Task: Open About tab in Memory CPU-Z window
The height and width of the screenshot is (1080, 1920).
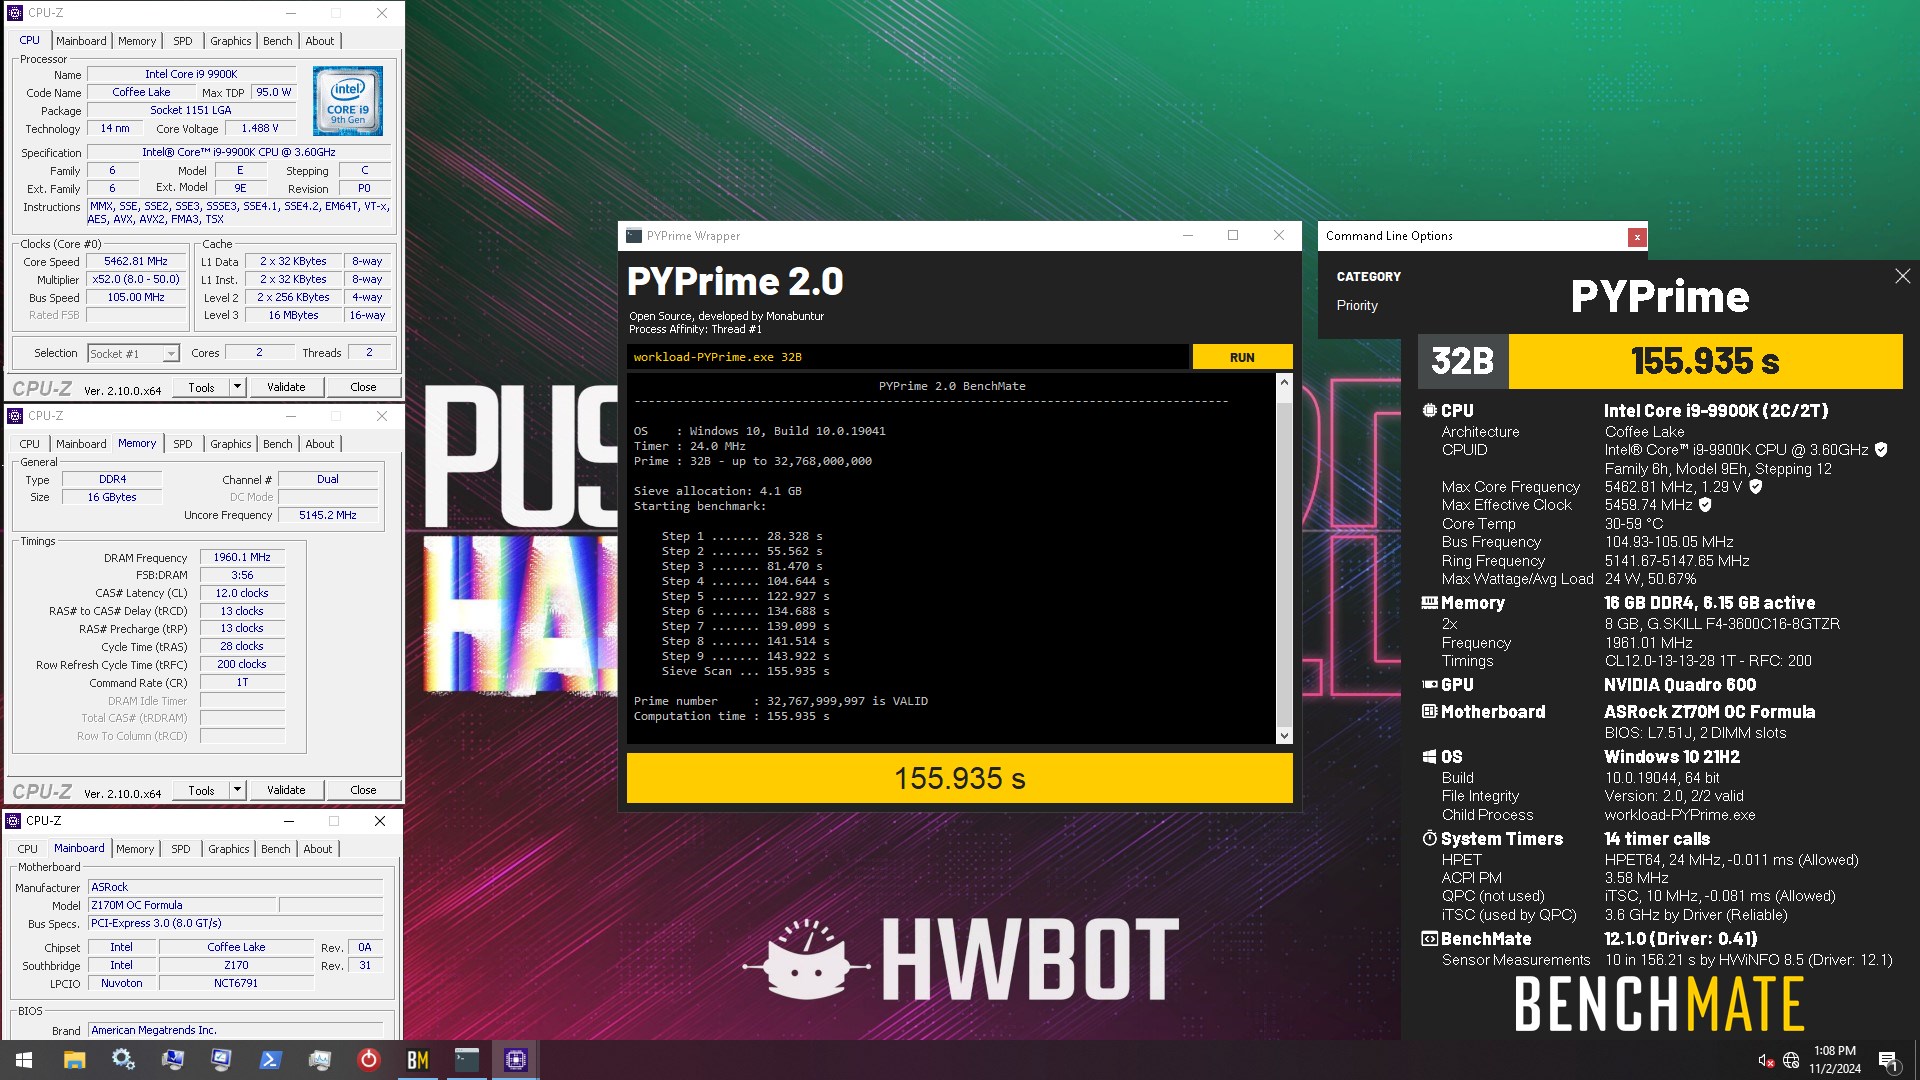Action: [319, 444]
